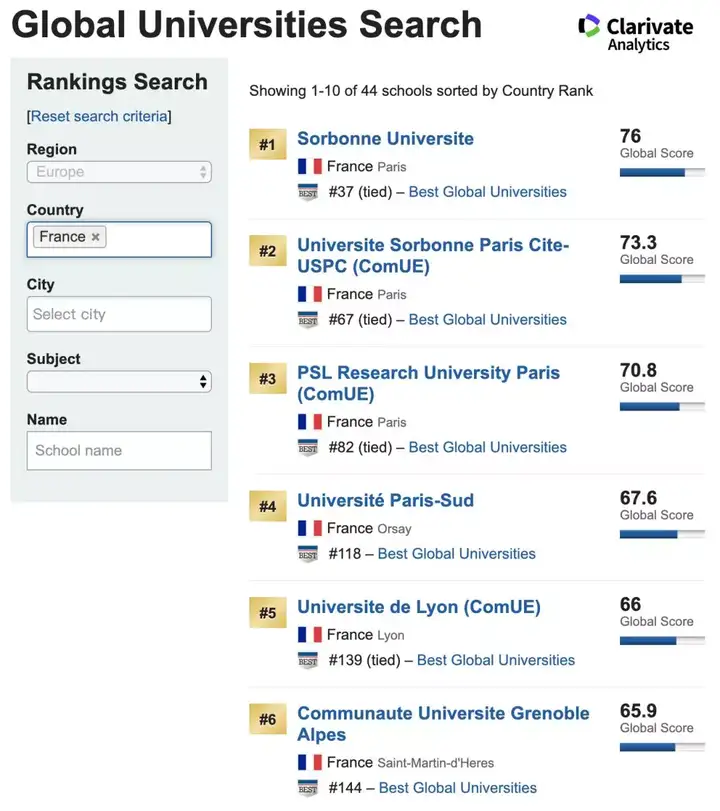The image size is (720, 811).
Task: Click the #6 gold rank badge
Action: tap(267, 720)
